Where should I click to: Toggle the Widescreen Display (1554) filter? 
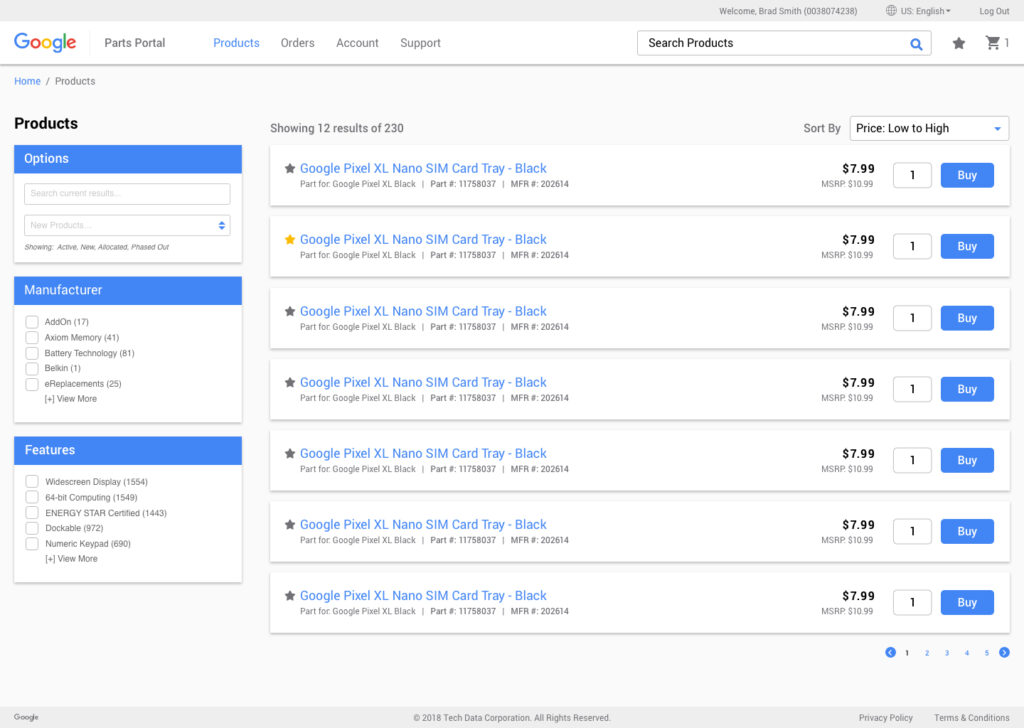tap(32, 482)
